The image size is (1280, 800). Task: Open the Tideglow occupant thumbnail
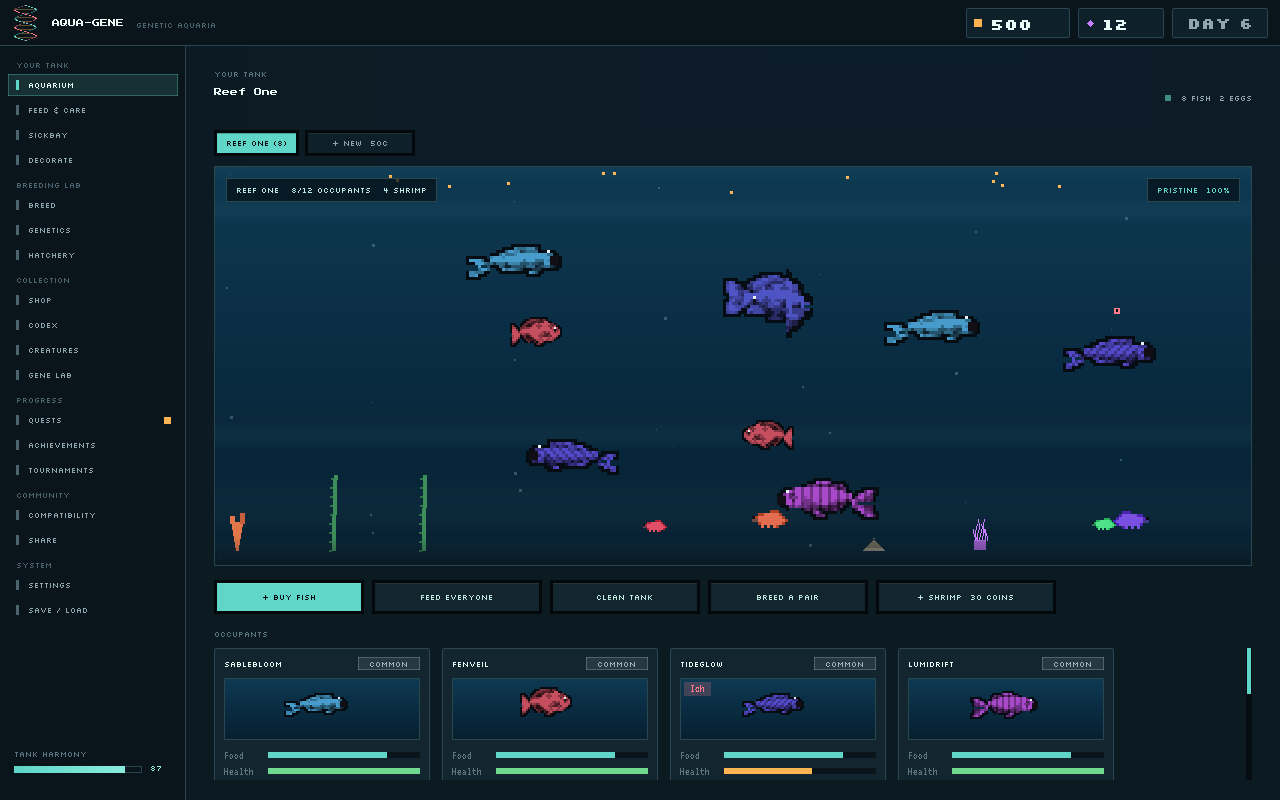(778, 709)
